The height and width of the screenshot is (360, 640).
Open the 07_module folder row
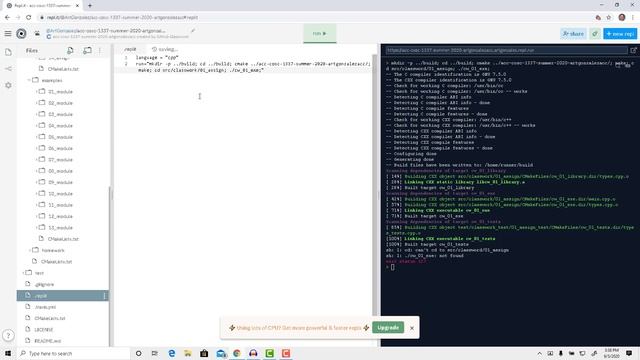[x=62, y=160]
